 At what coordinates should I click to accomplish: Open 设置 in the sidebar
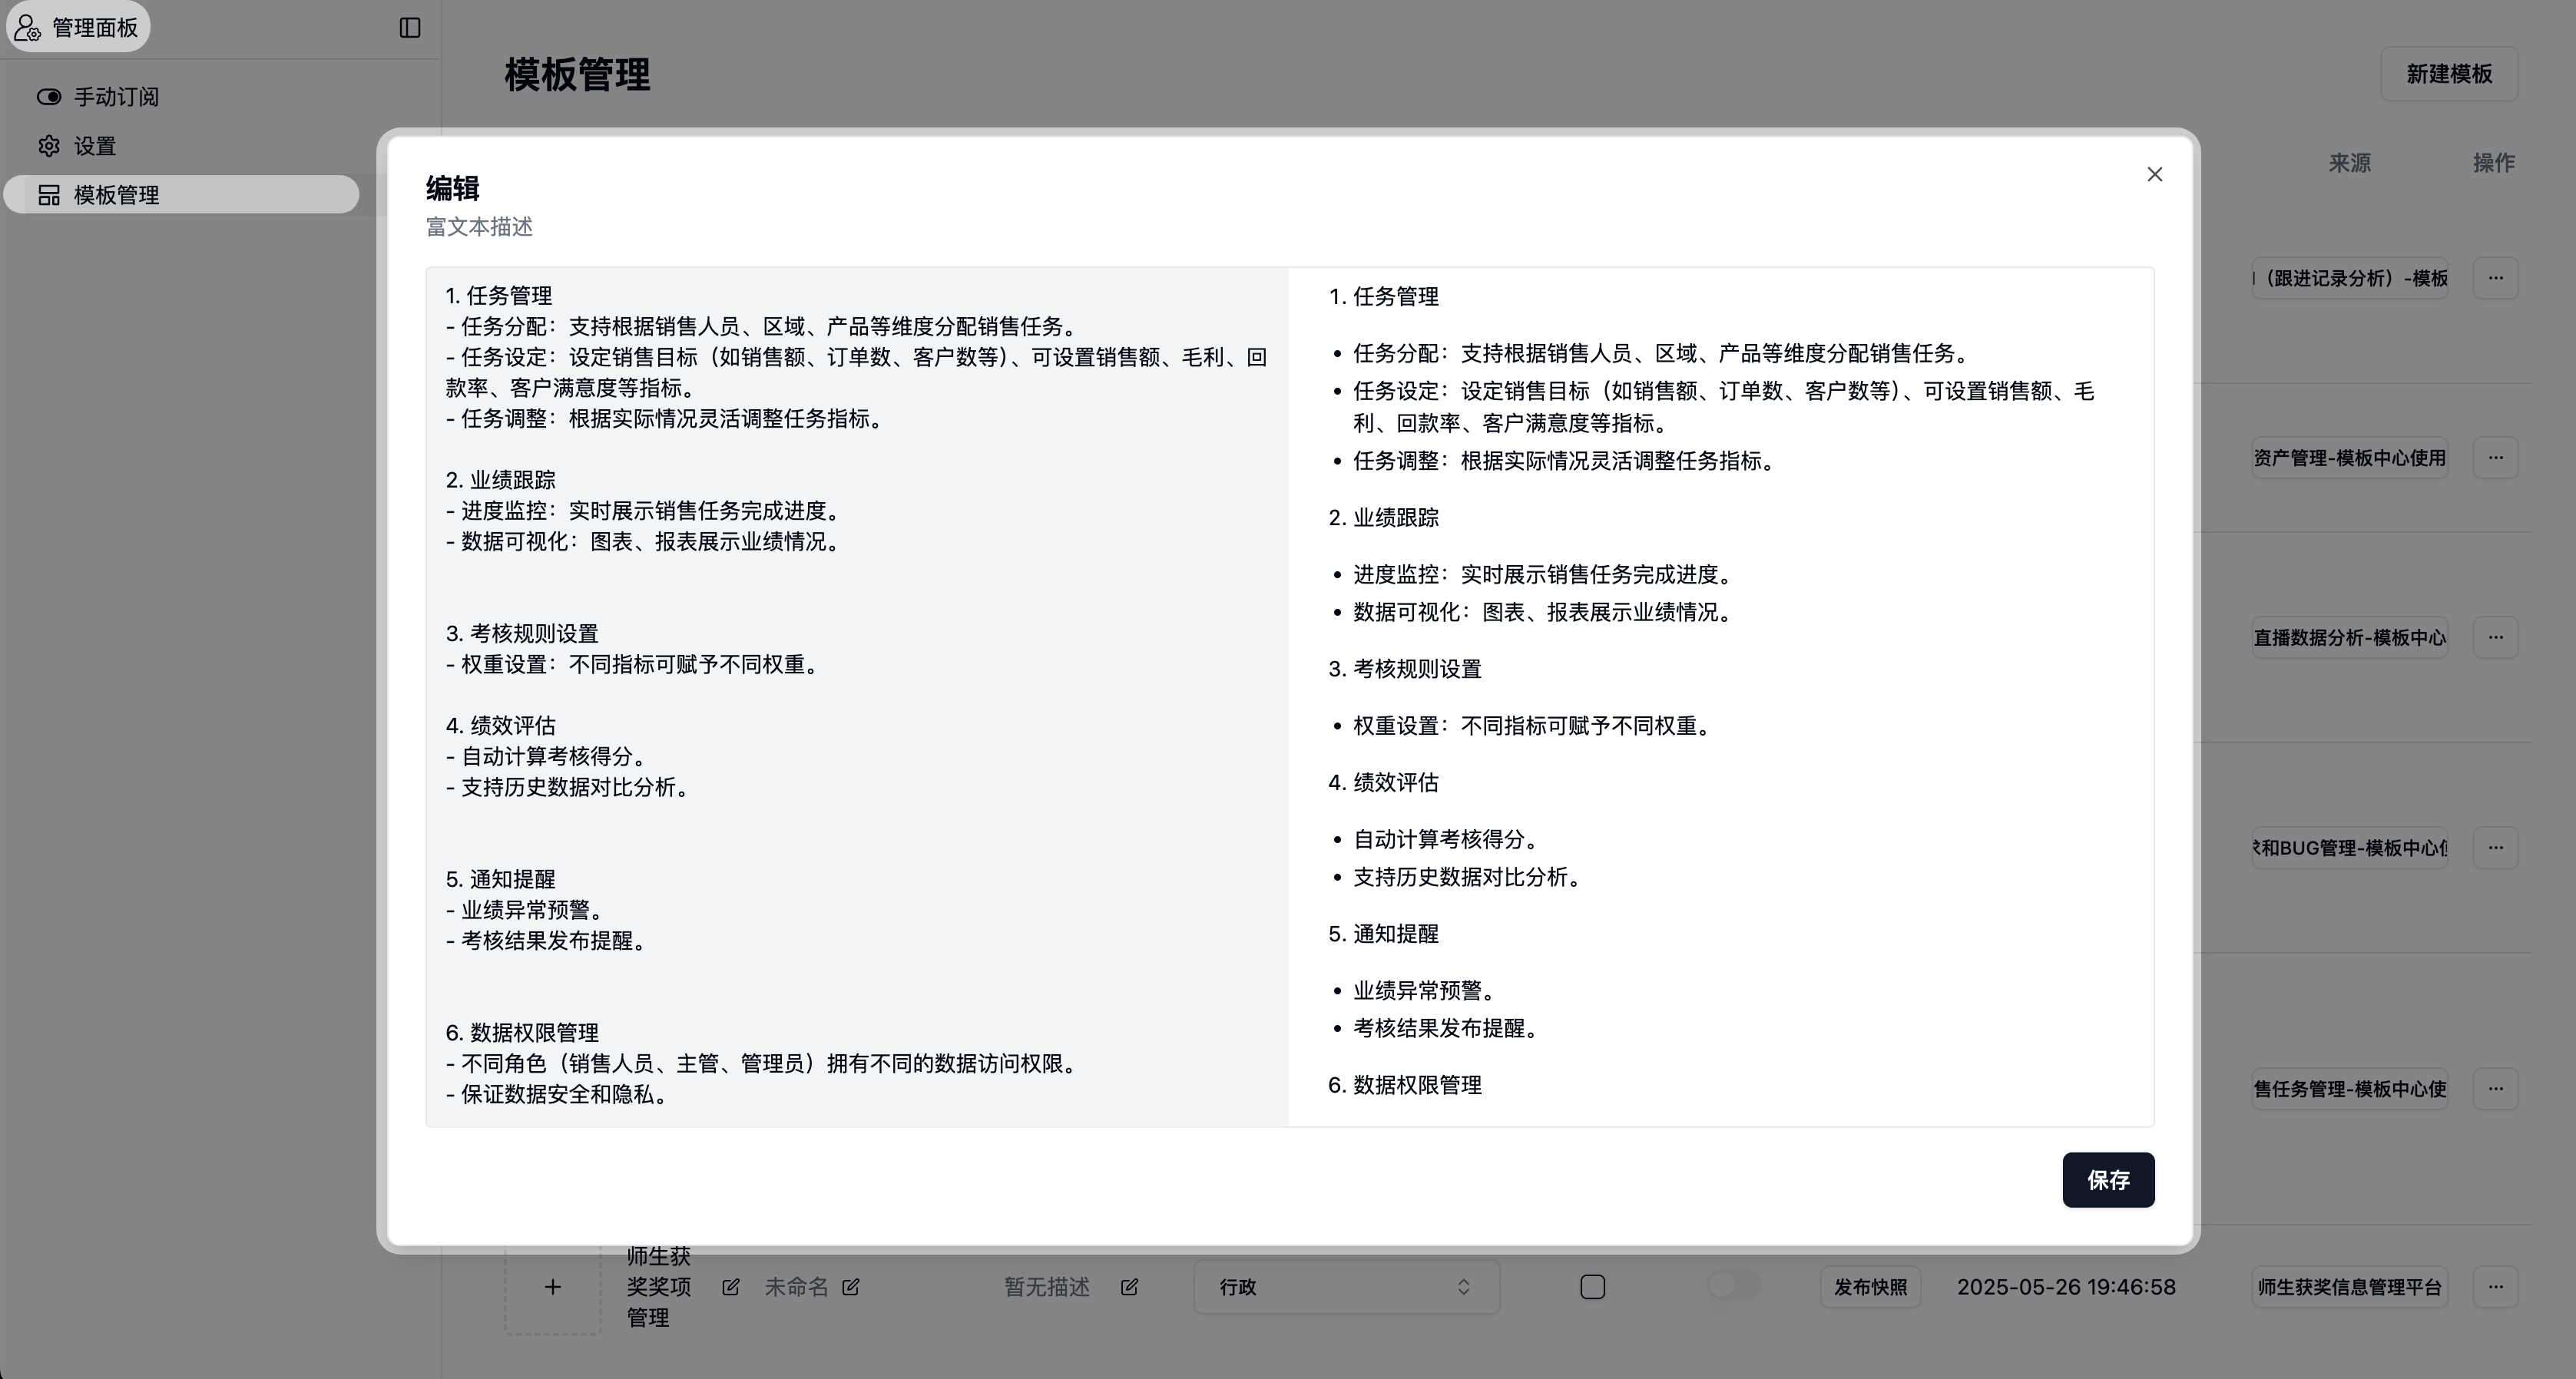click(x=95, y=146)
